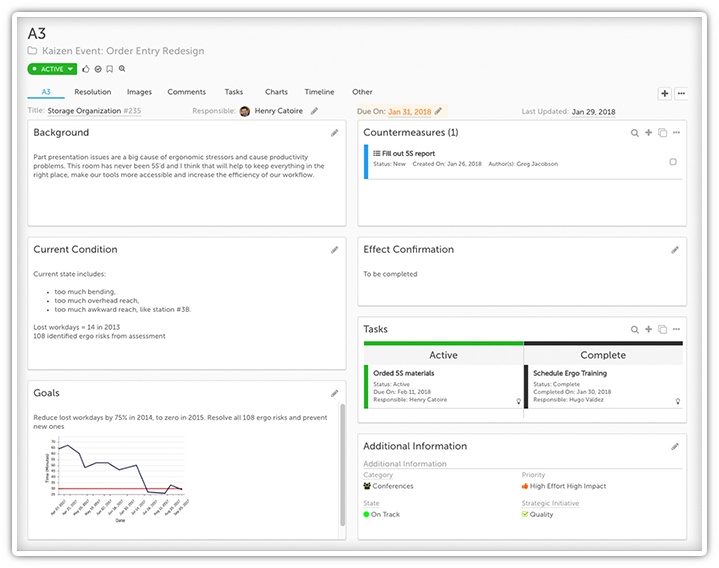Click lightbulb icon on Schedule Ergo Training task
Screen dimensions: 719x568
[x=678, y=401]
